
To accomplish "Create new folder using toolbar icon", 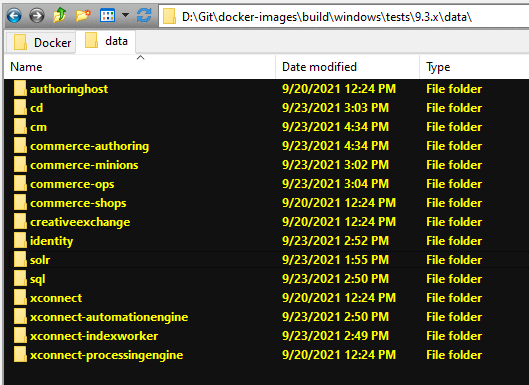I will (83, 16).
